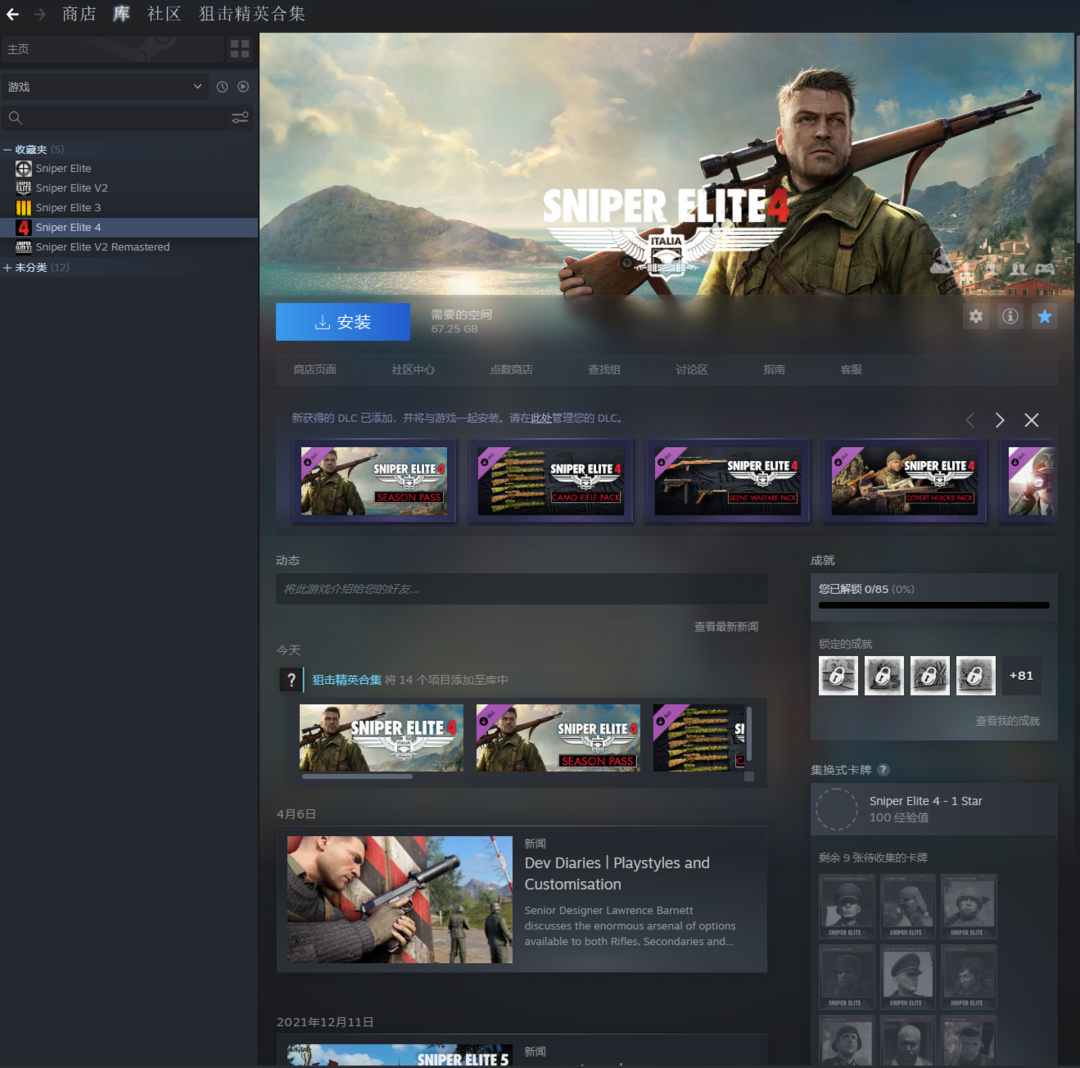Image resolution: width=1080 pixels, height=1068 pixels.
Task: Open the 商店页面 tab
Action: coord(315,370)
